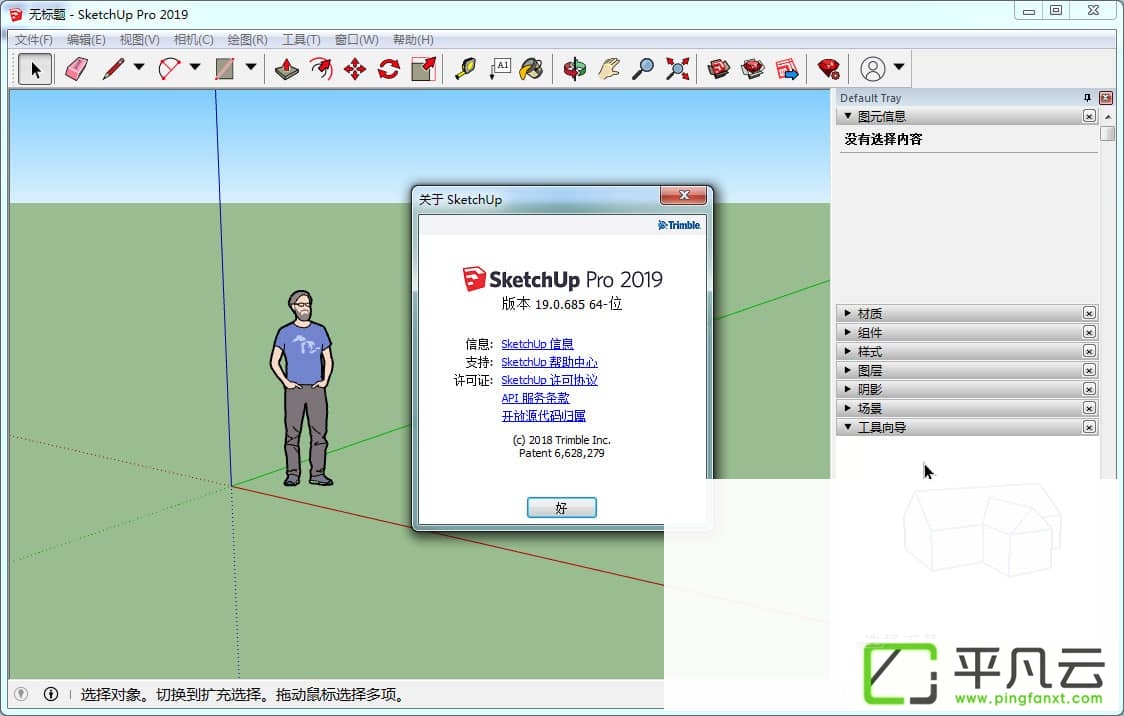Viewport: 1124px width, 716px height.
Task: Select the Paint Bucket tool
Action: point(532,70)
